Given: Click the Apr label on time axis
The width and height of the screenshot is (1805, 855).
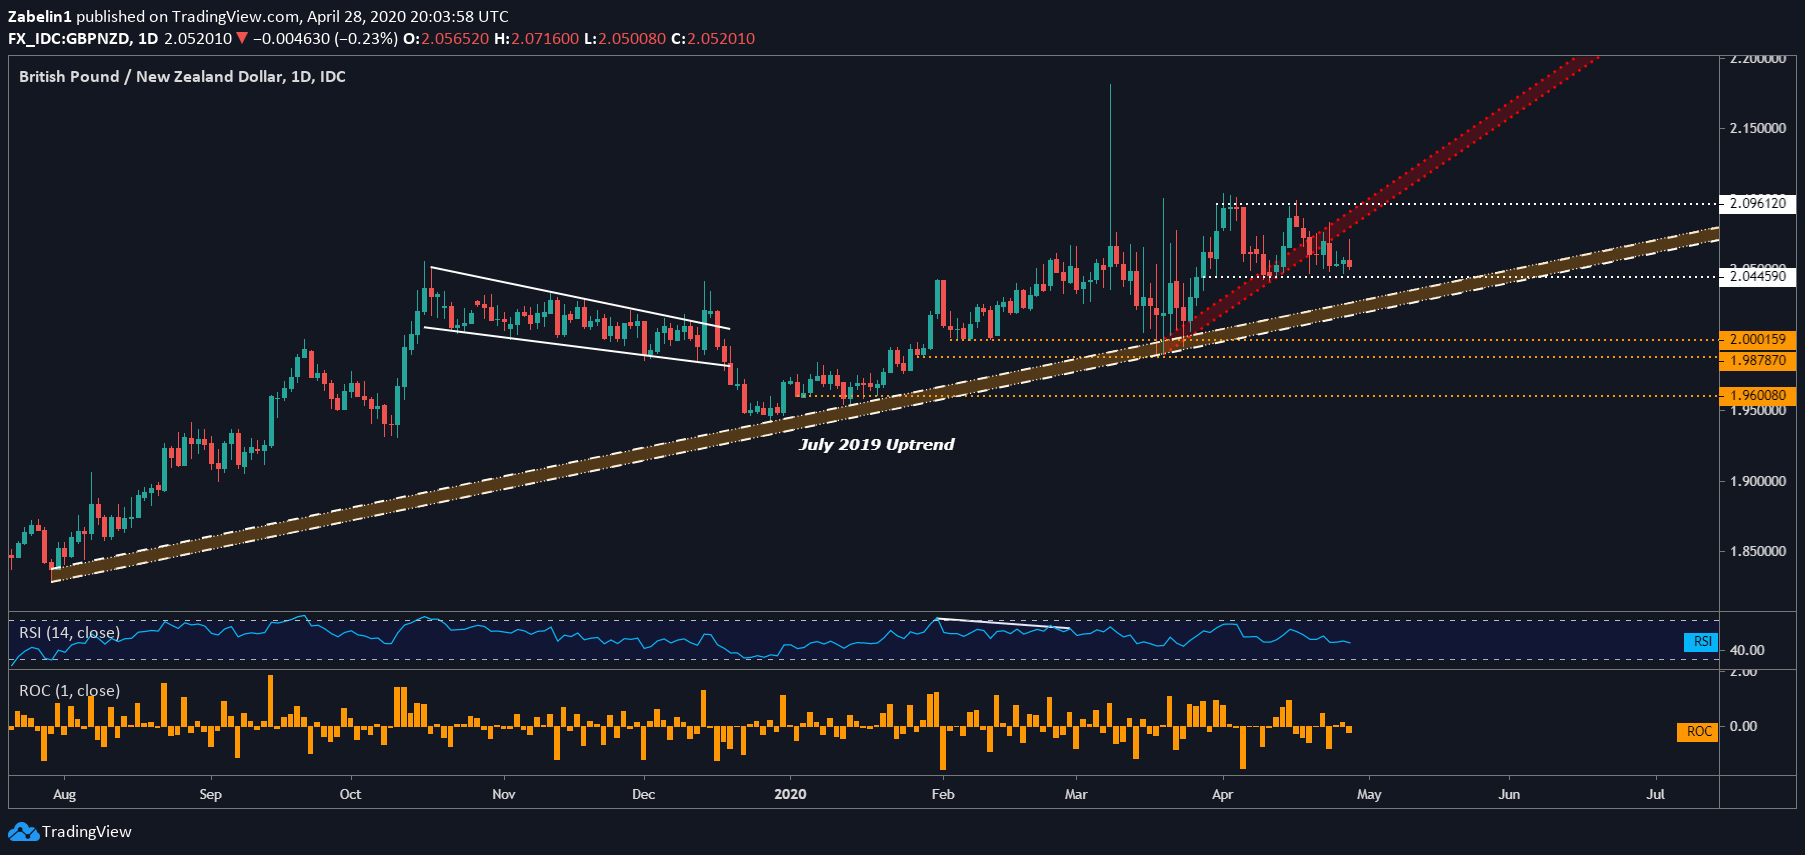Looking at the screenshot, I should point(1222,795).
